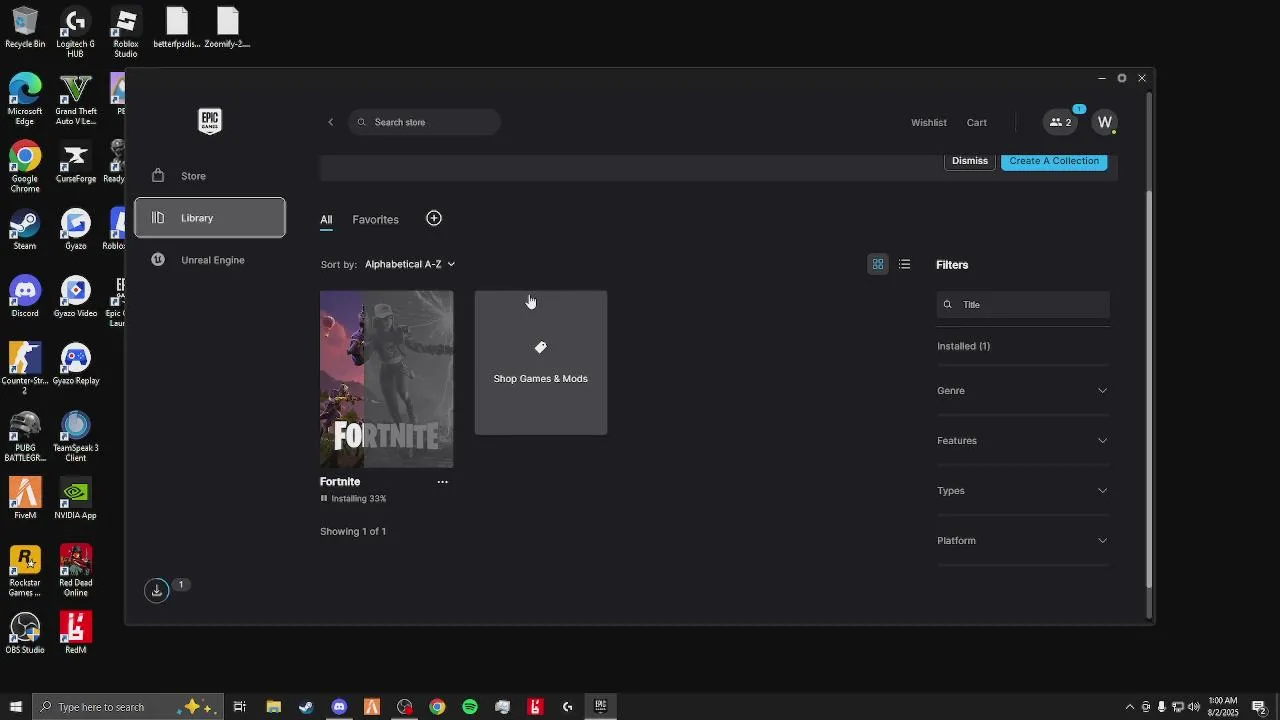The height and width of the screenshot is (720, 1280).
Task: Click the Installing 33% status text
Action: [358, 498]
